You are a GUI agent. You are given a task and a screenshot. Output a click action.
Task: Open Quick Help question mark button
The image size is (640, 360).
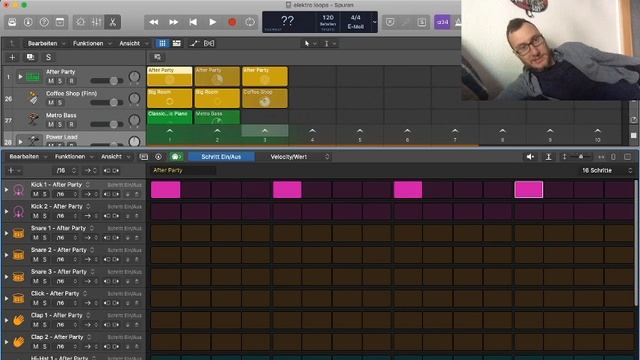coord(44,22)
